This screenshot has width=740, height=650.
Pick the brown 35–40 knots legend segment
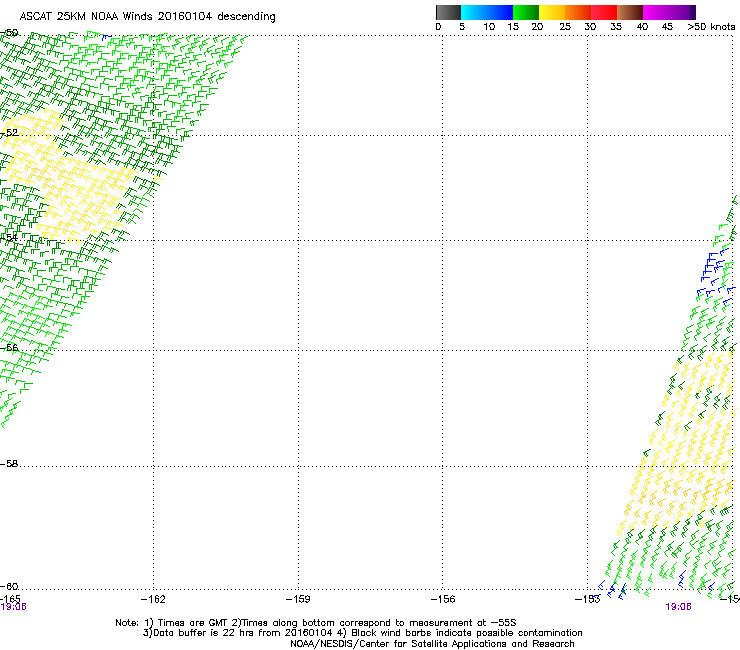(x=630, y=12)
